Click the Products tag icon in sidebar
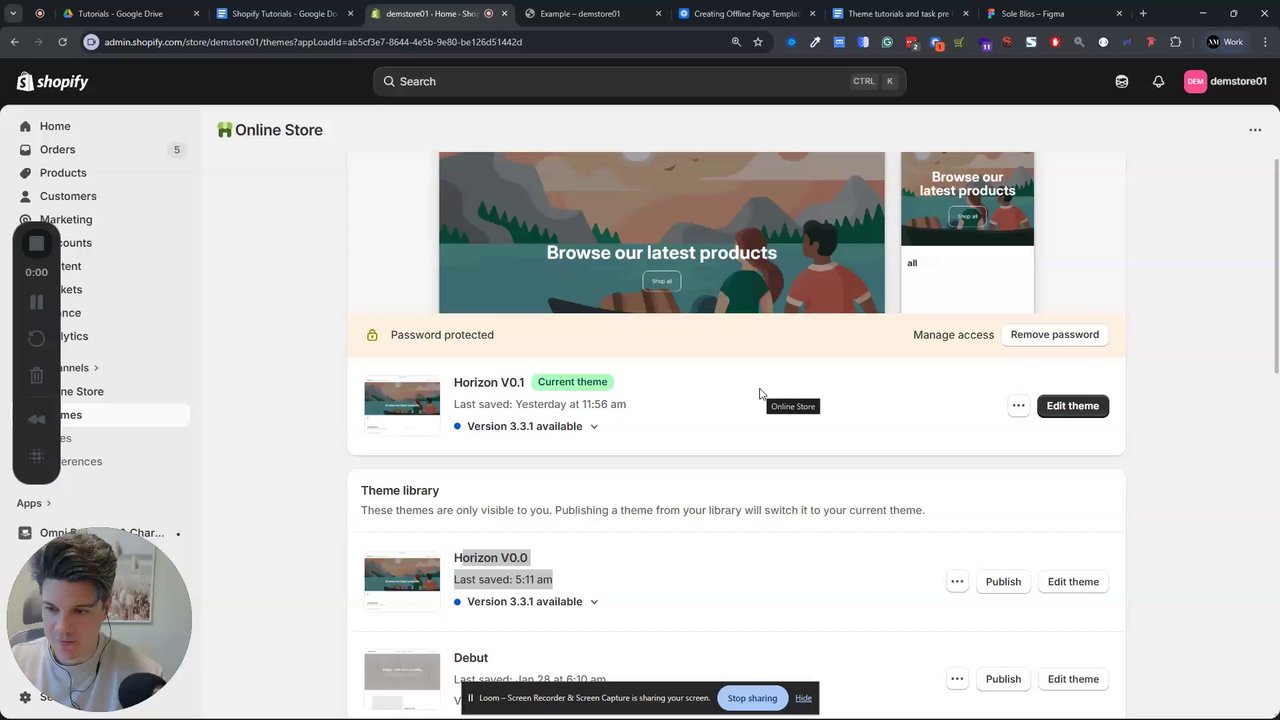Screen dimensions: 1280x720 click(x=25, y=173)
